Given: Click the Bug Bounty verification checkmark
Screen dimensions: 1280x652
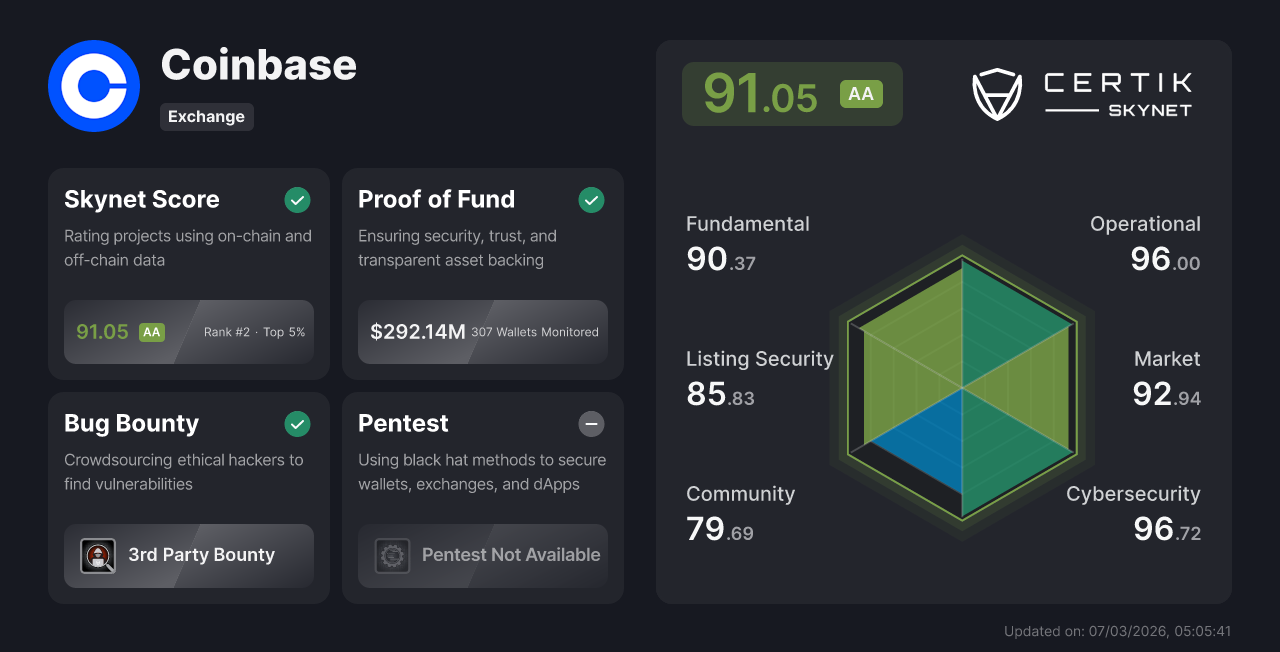Looking at the screenshot, I should [297, 424].
